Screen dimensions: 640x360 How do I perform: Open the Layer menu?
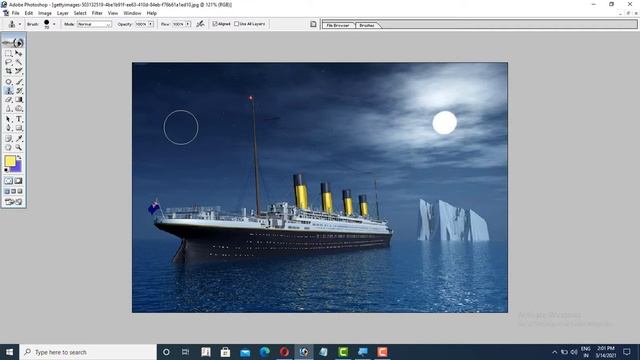pos(62,13)
